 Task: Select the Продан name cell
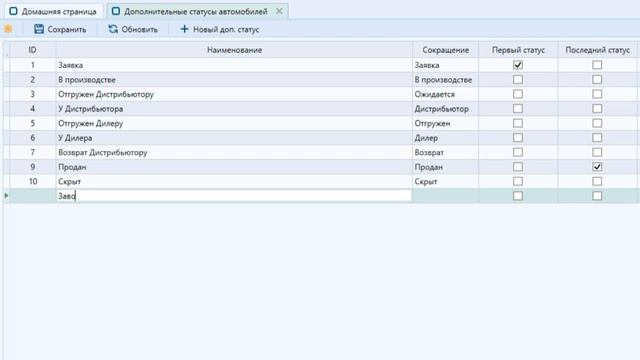(234, 167)
